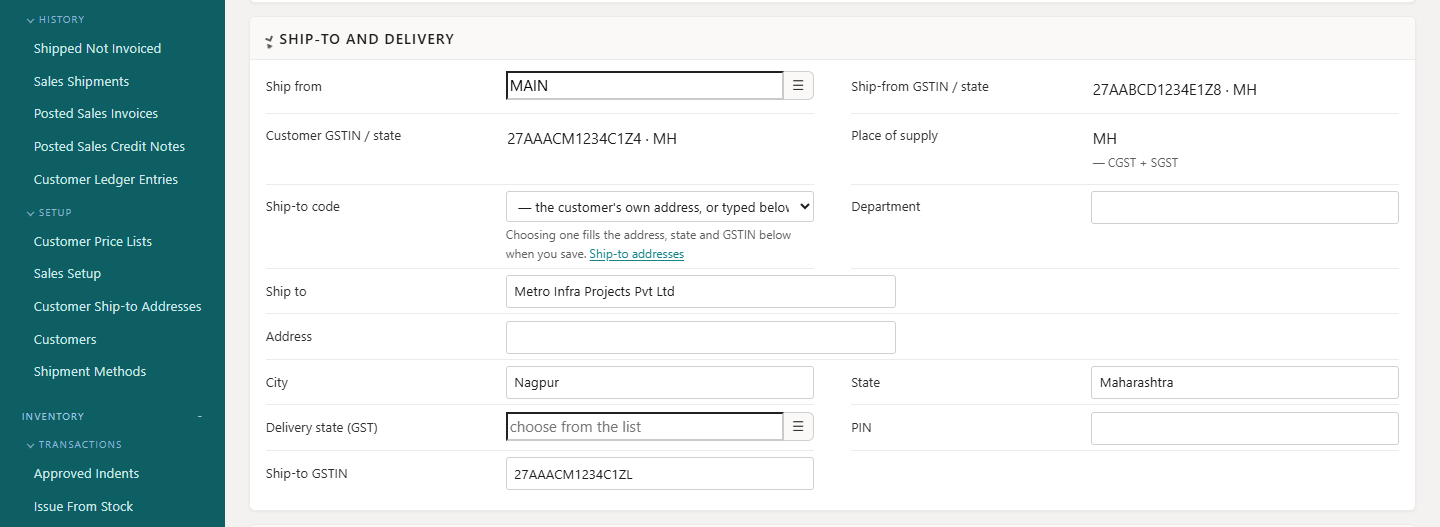The width and height of the screenshot is (1440, 527).
Task: Edit the City field showing Nagpur
Action: click(660, 382)
